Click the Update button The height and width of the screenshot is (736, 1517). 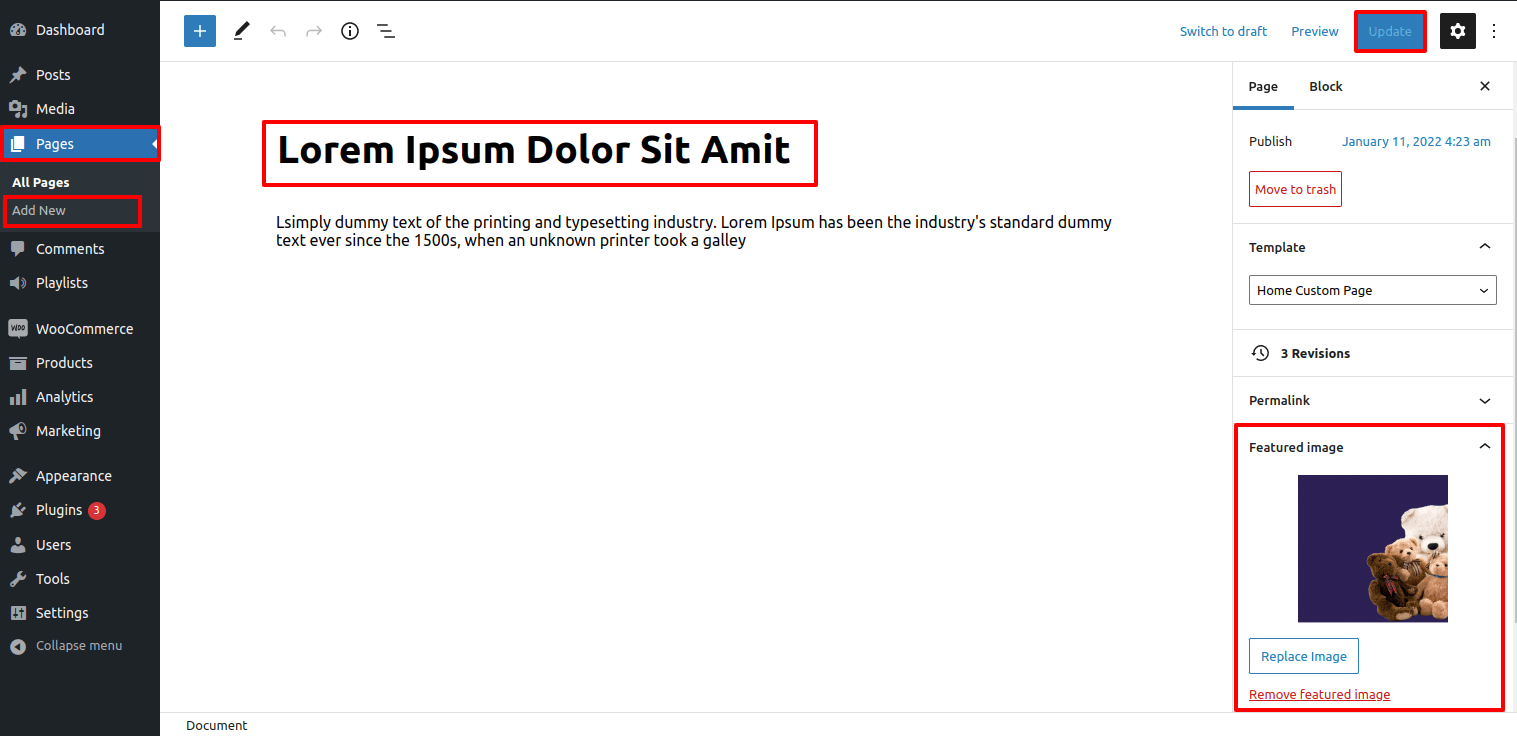1390,31
